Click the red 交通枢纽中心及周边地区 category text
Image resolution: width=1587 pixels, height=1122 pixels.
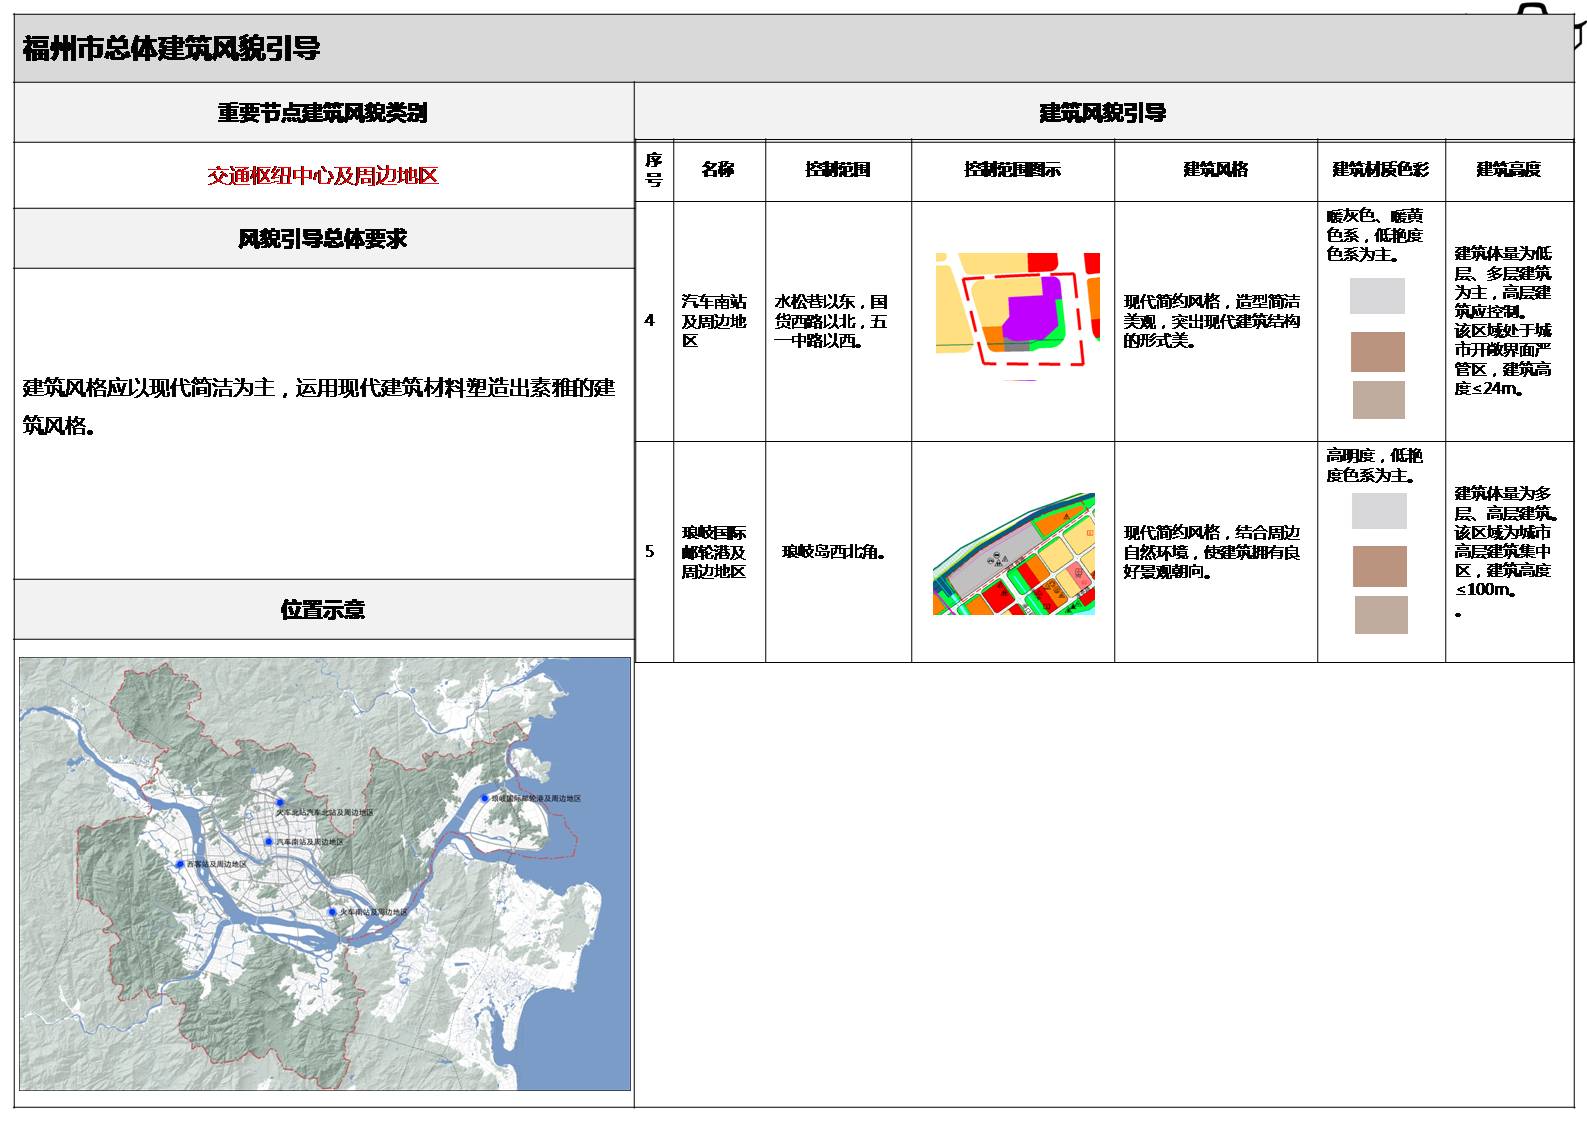pos(323,176)
